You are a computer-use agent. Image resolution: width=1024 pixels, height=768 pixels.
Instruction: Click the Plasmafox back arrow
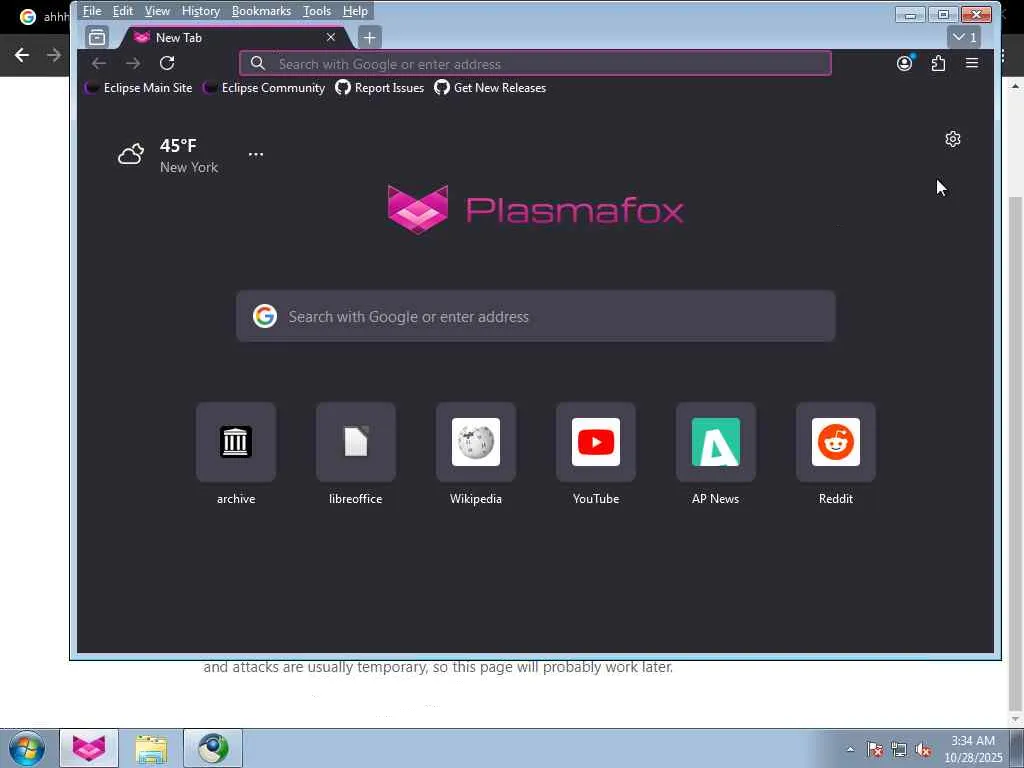coord(99,63)
